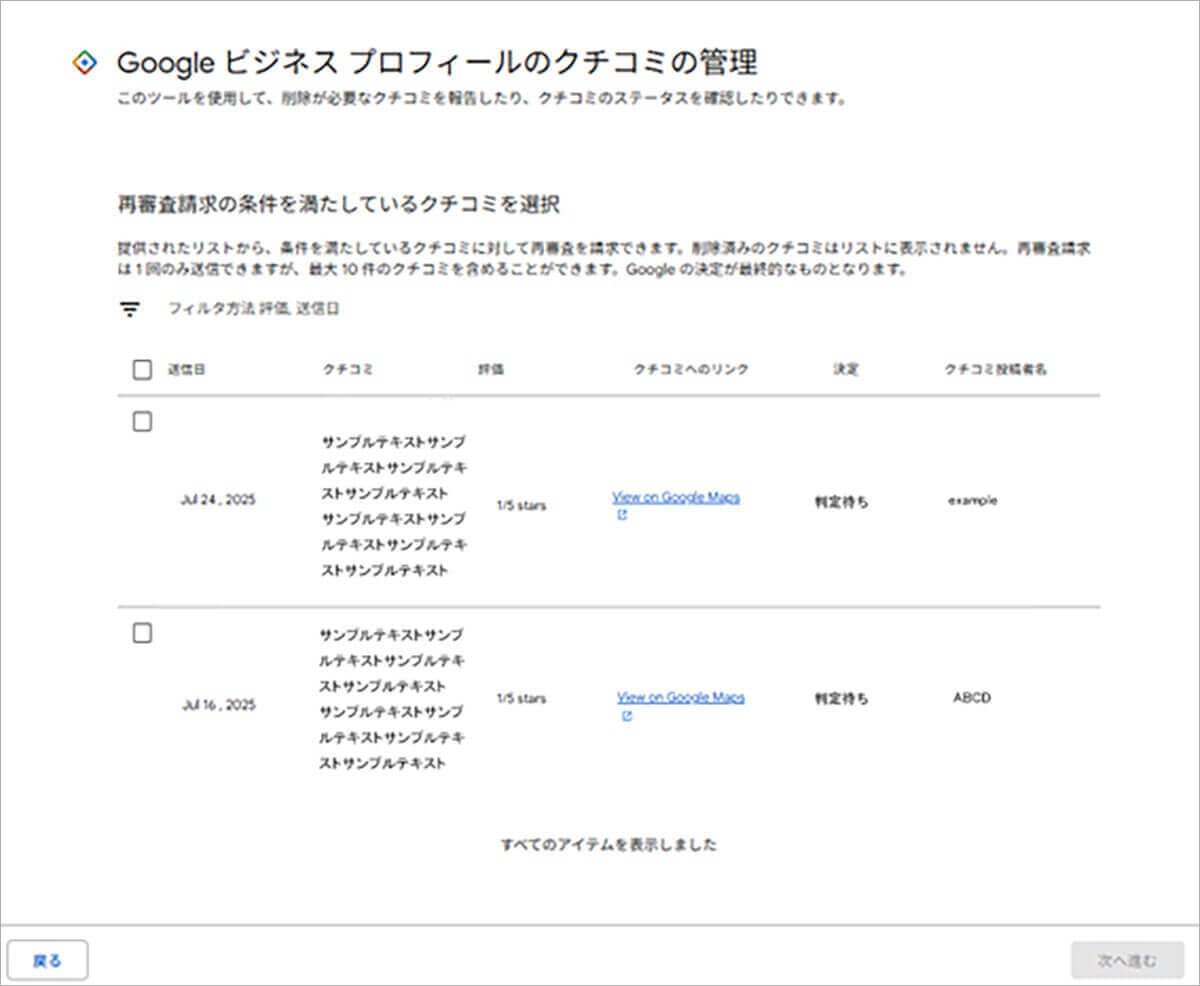Sort by the 送信日 column header
Image resolution: width=1200 pixels, height=986 pixels.
(x=187, y=370)
